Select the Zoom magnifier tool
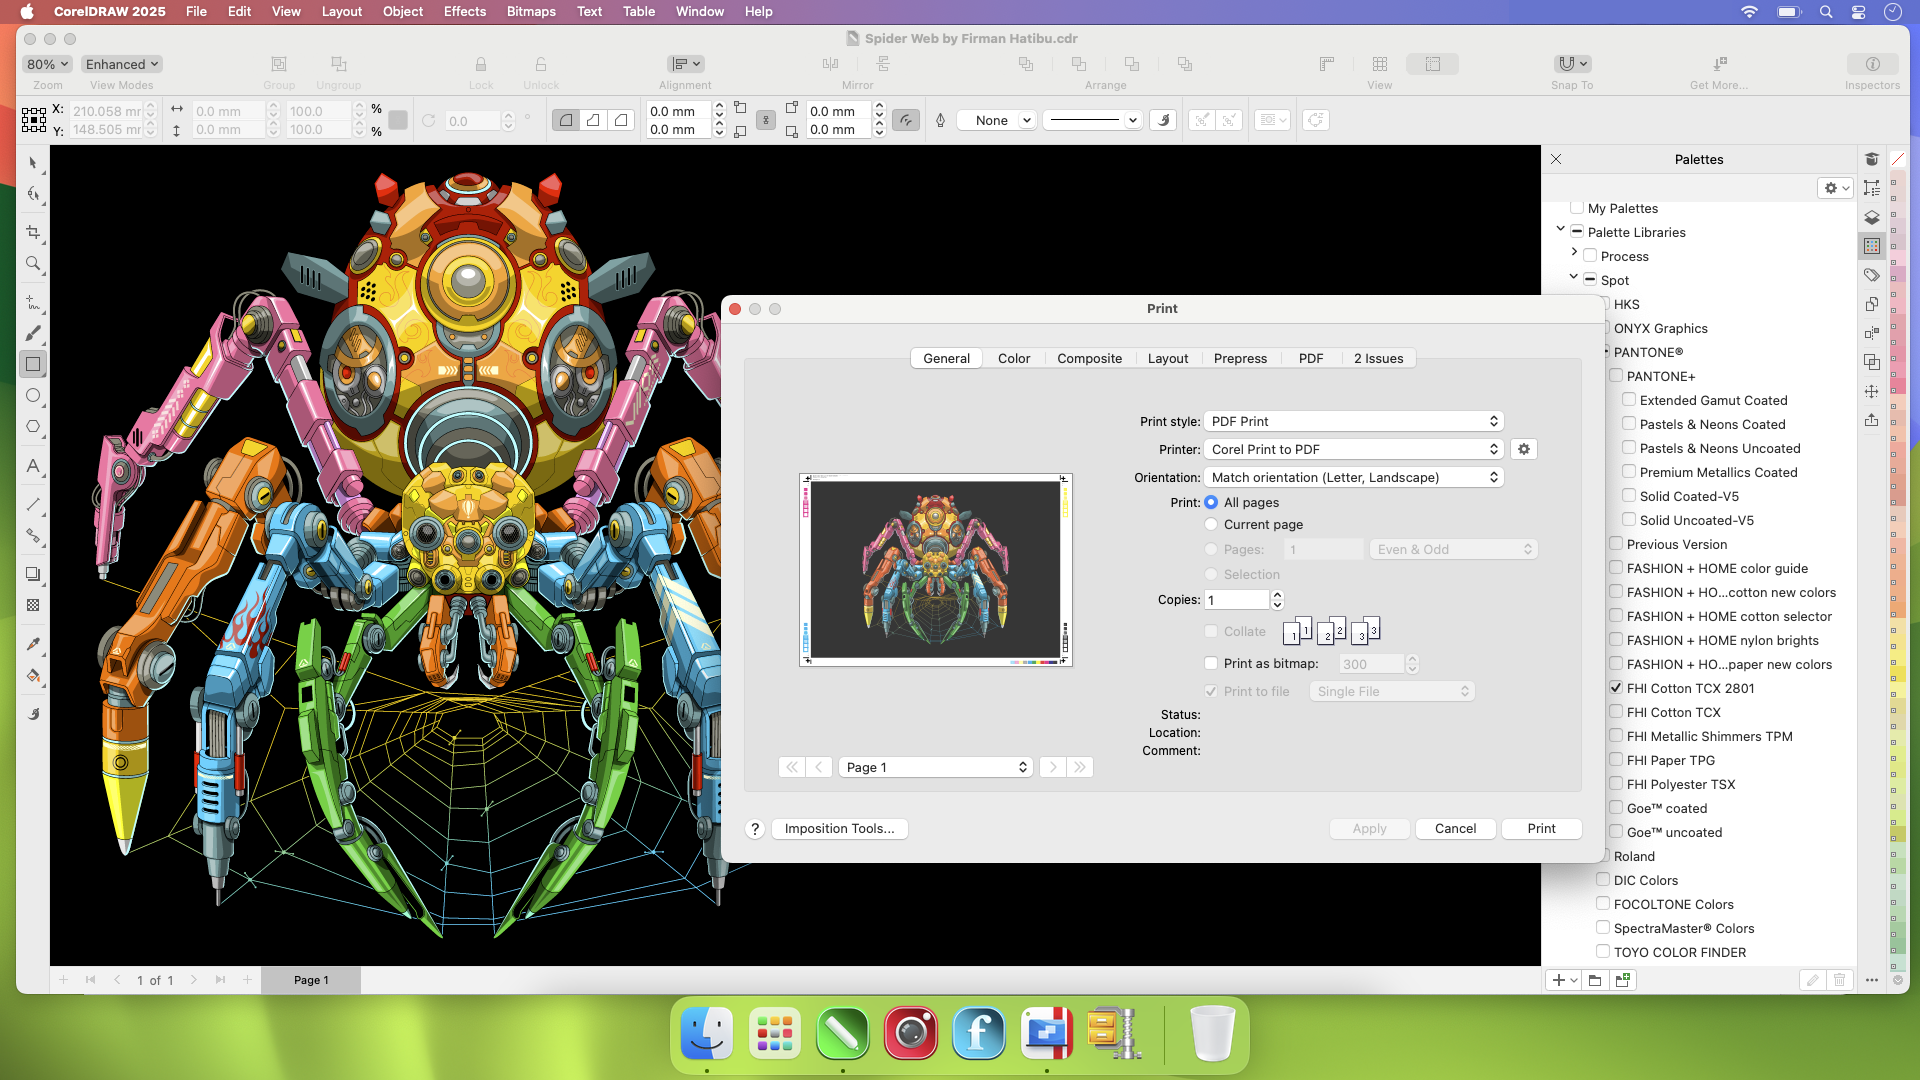Image resolution: width=1920 pixels, height=1080 pixels. point(33,264)
